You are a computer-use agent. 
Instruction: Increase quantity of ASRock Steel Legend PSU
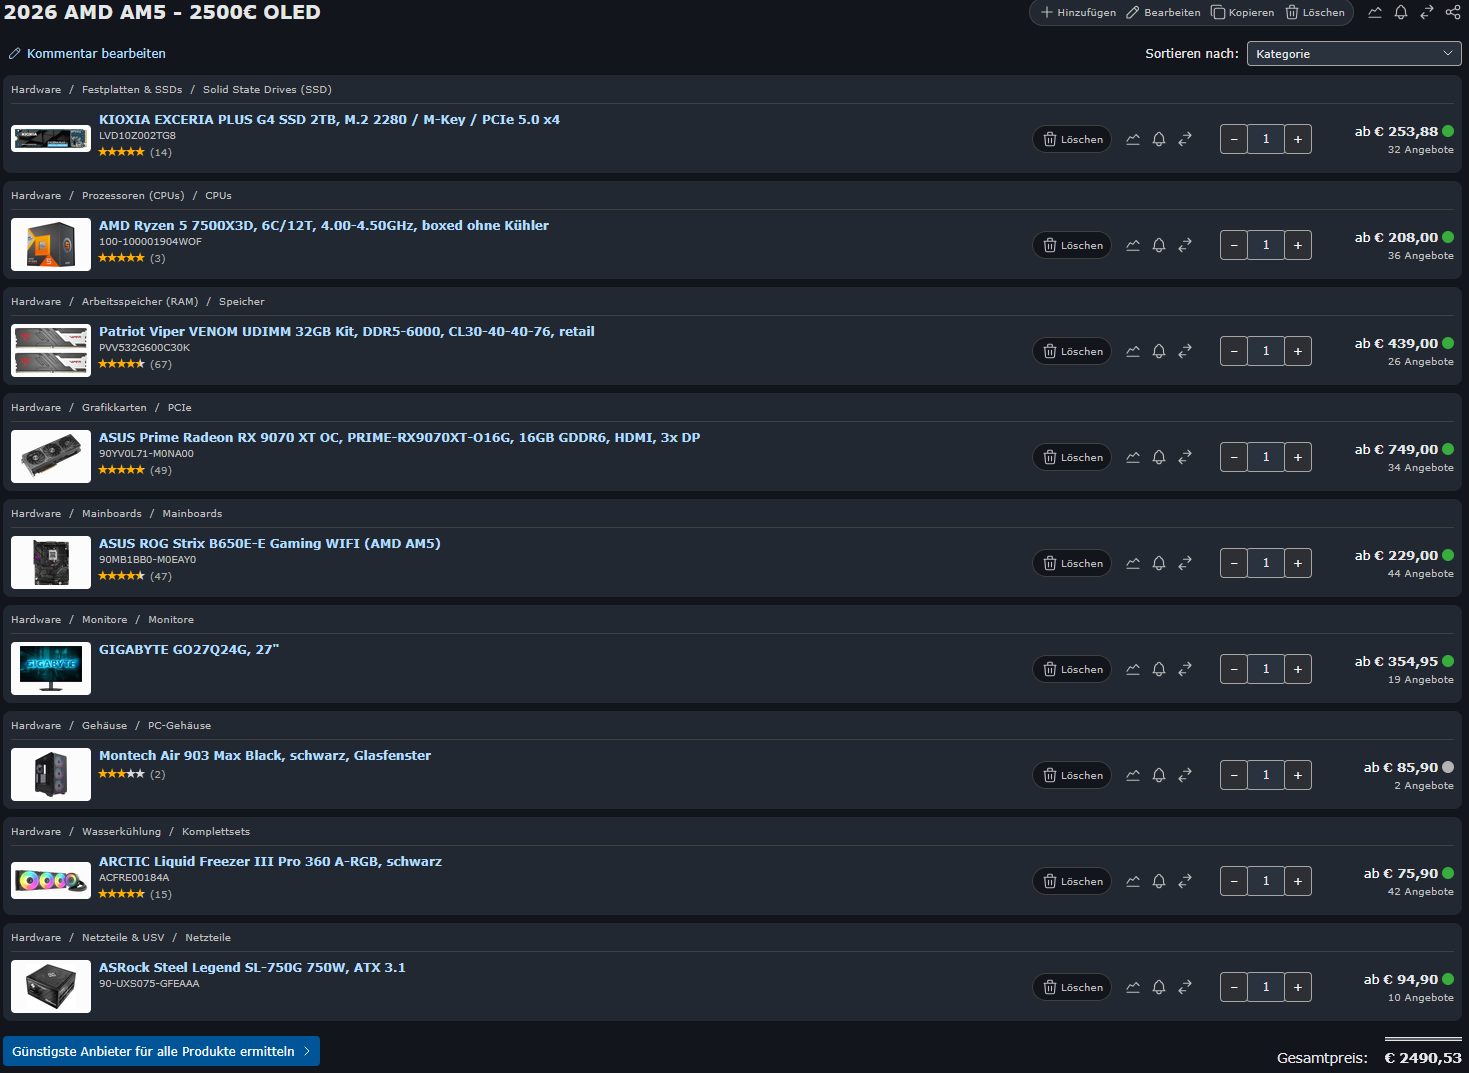[1298, 987]
